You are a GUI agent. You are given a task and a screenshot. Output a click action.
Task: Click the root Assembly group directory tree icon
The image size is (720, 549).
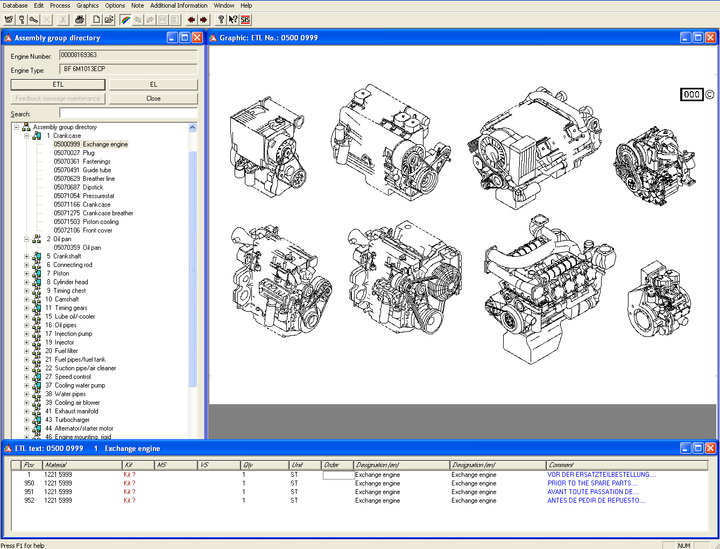(26, 127)
